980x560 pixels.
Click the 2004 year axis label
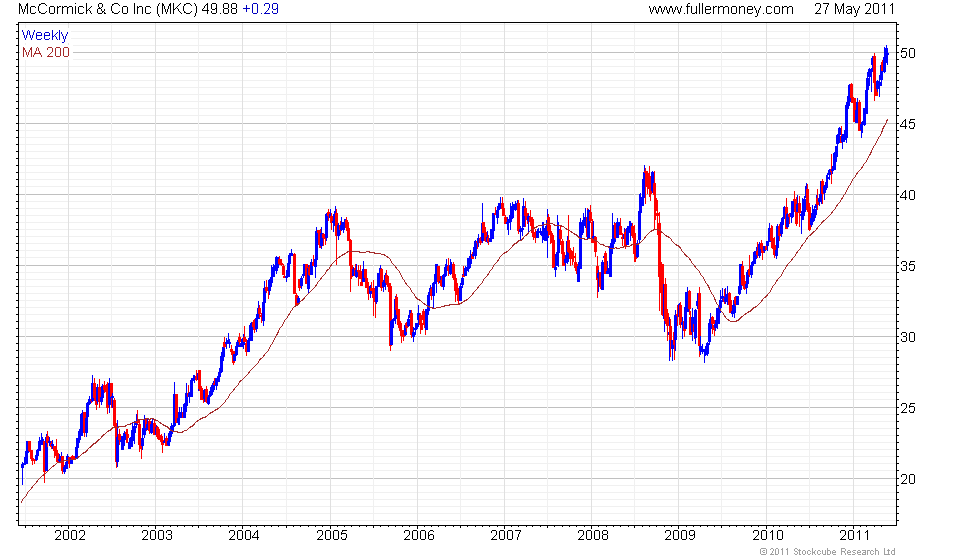pos(244,536)
